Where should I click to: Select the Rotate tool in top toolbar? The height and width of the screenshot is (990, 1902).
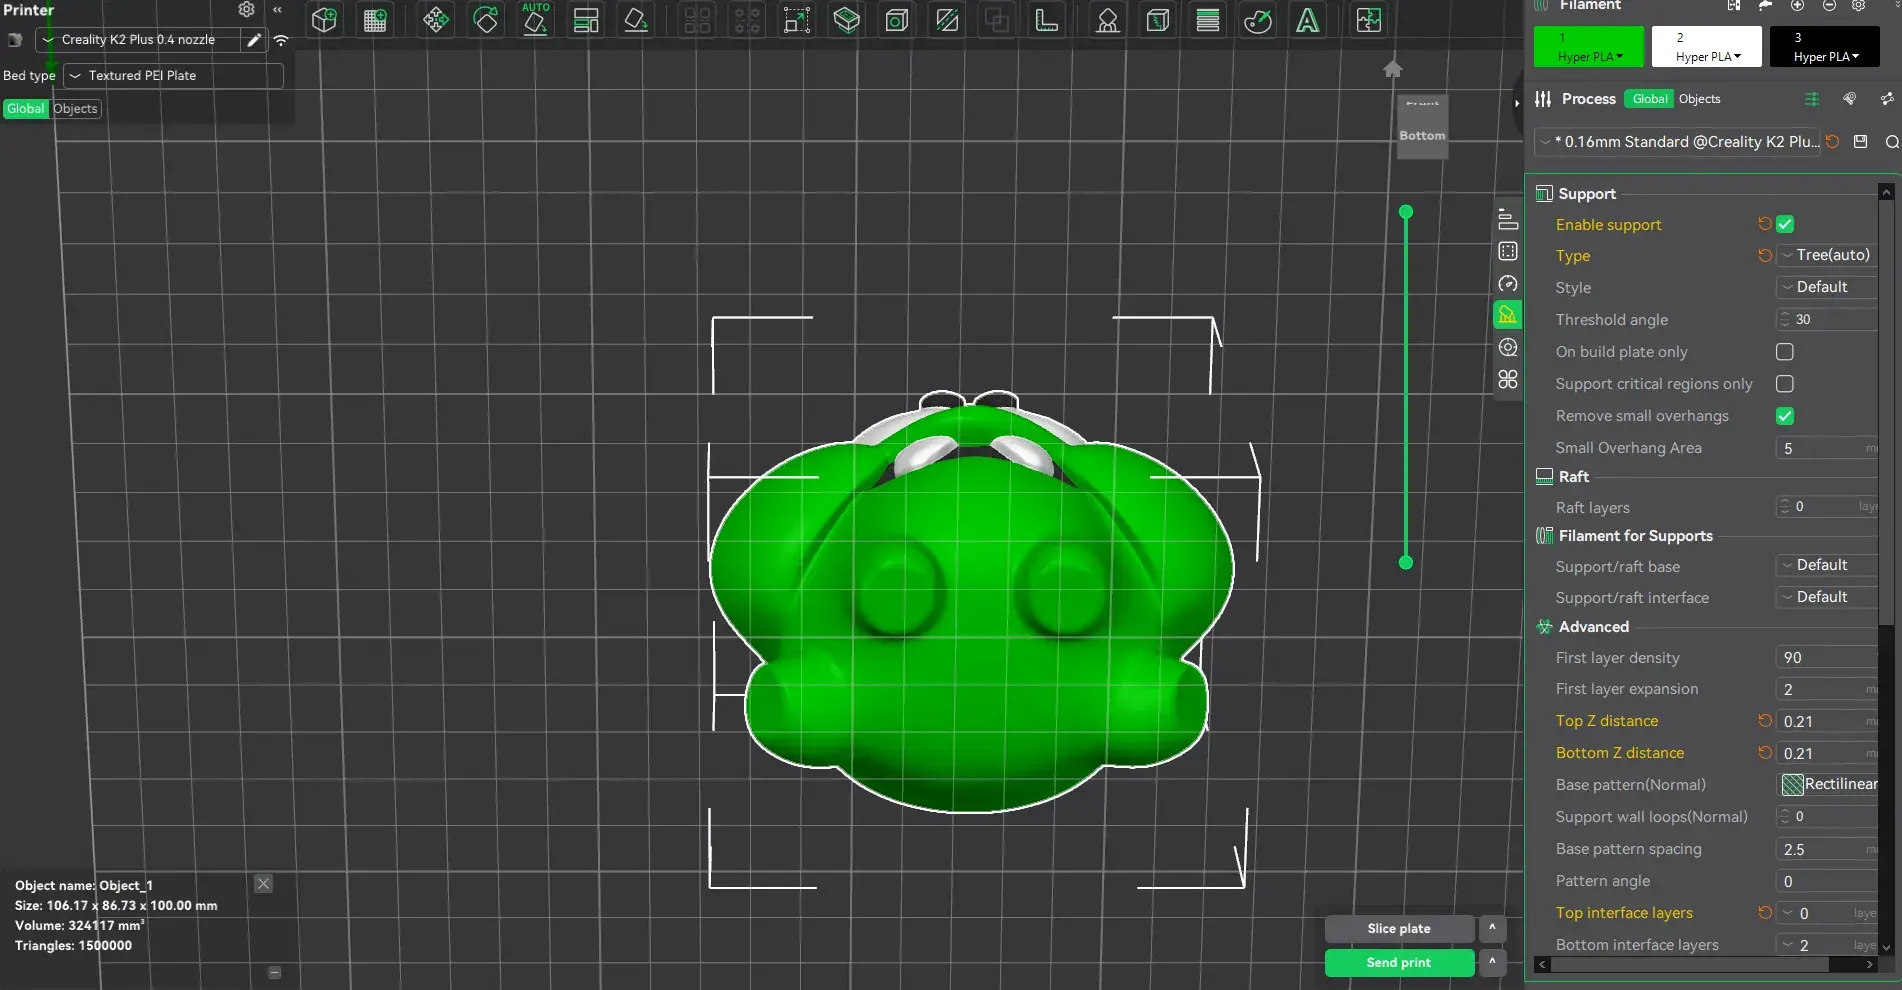(486, 20)
